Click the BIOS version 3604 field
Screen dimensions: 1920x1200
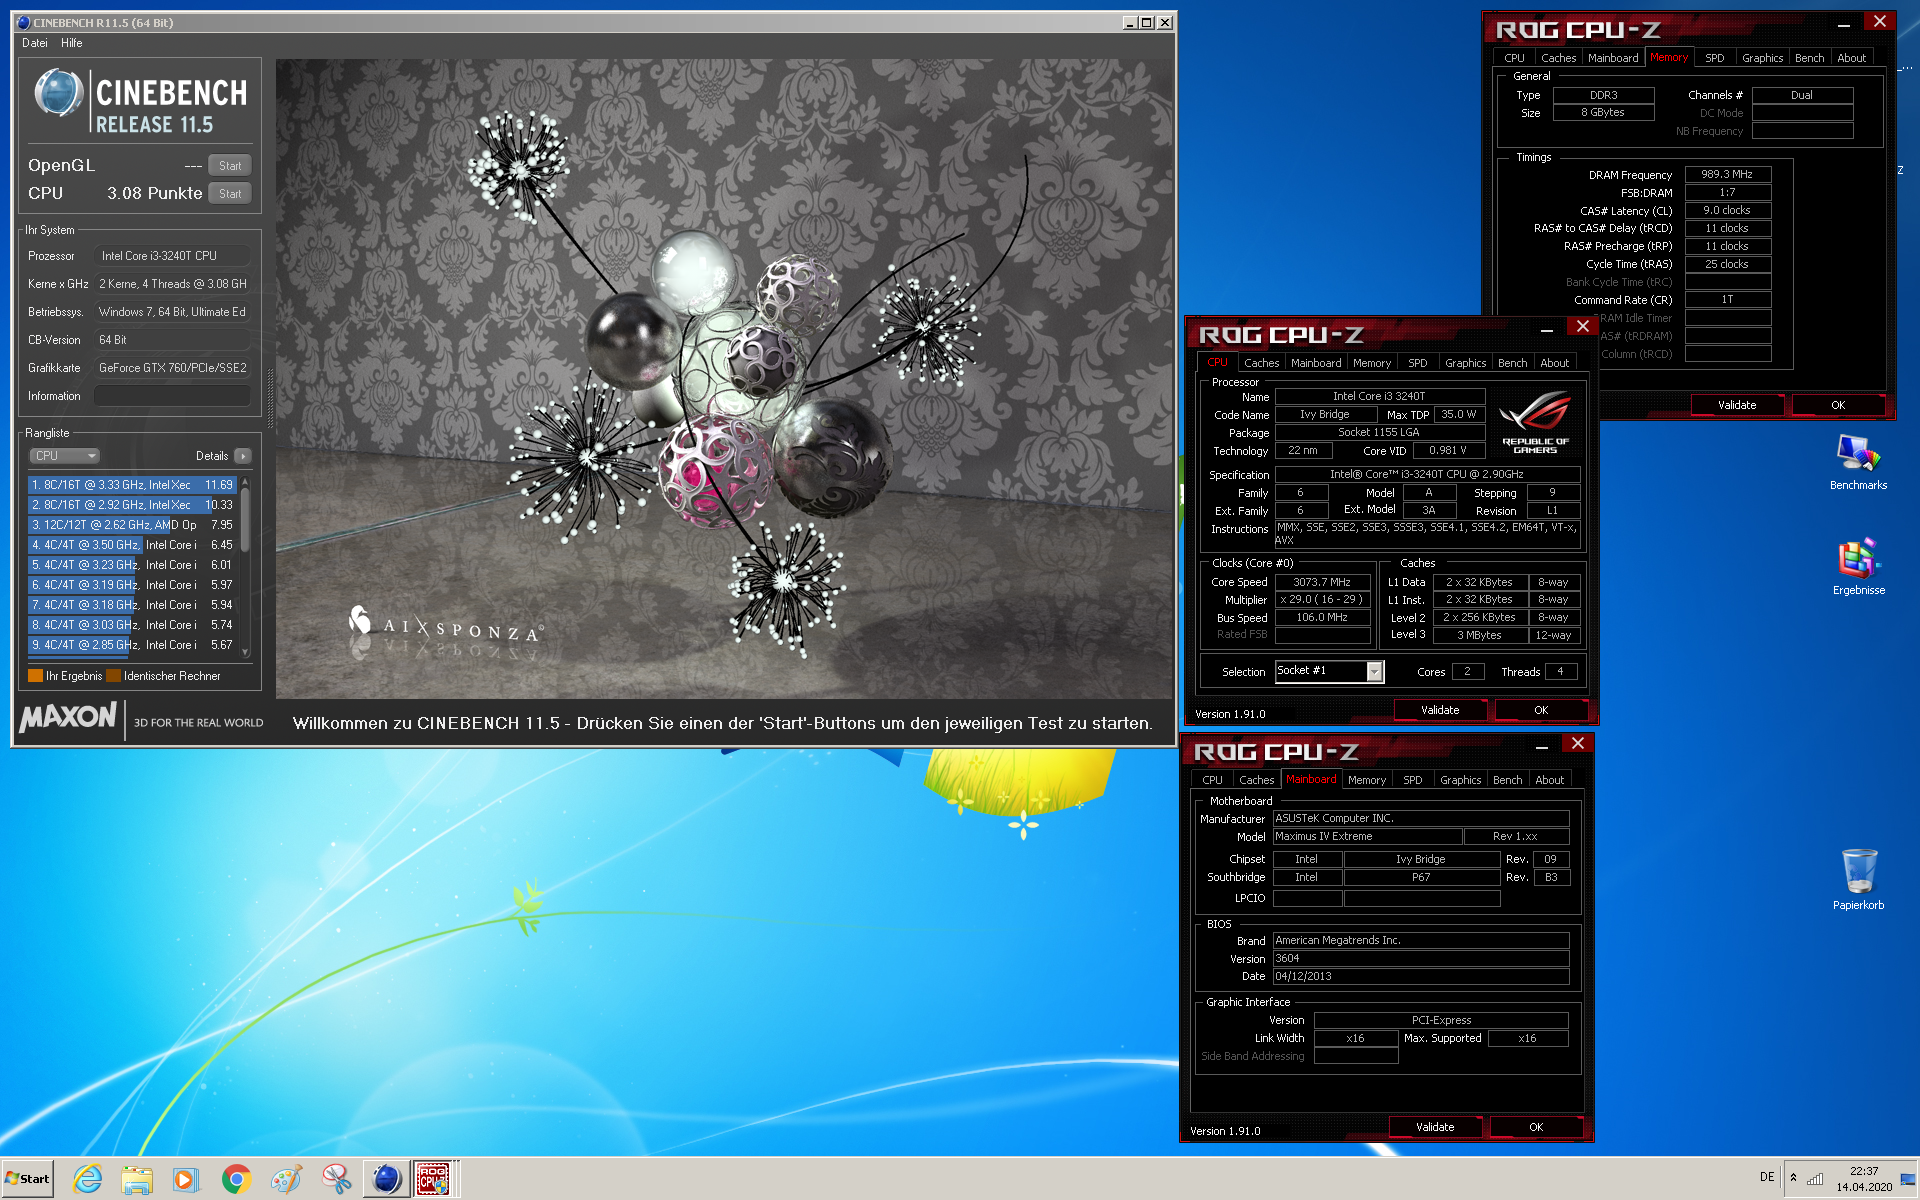point(1421,958)
